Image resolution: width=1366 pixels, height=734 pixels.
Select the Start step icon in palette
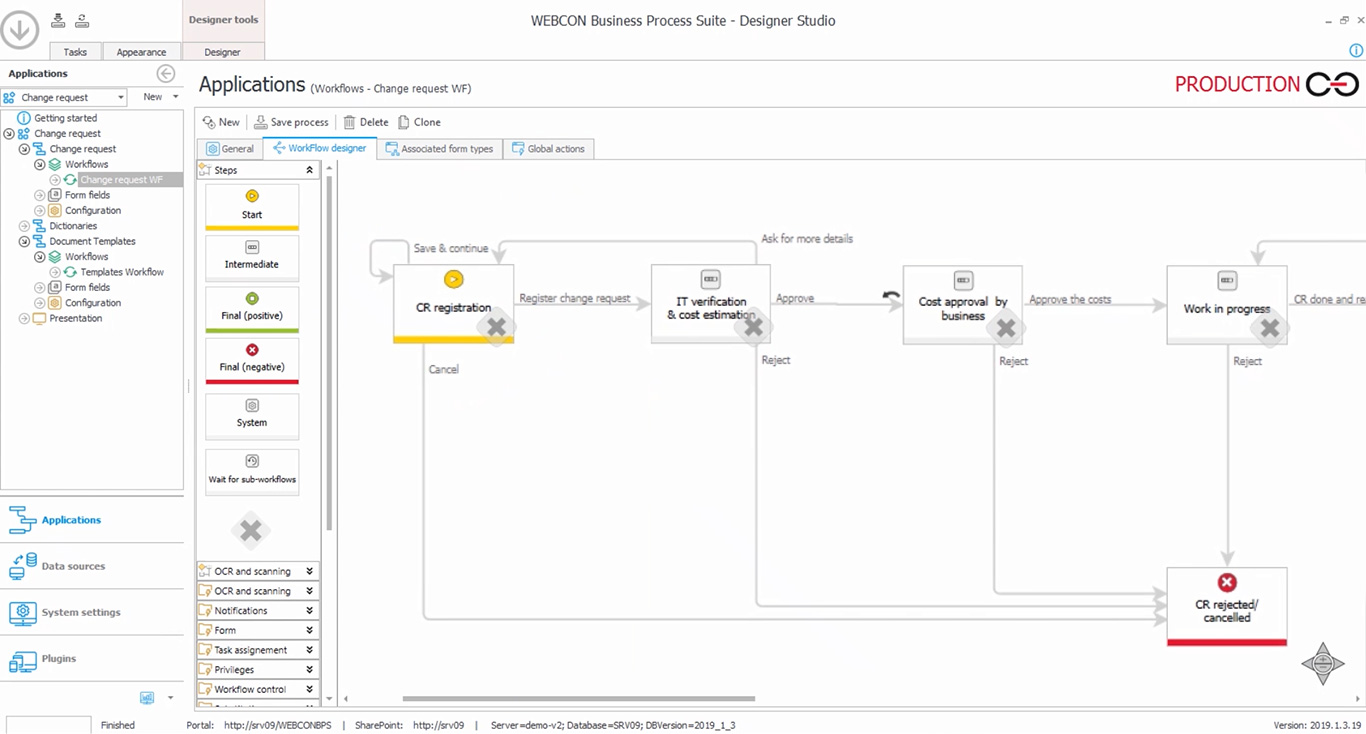(x=252, y=205)
